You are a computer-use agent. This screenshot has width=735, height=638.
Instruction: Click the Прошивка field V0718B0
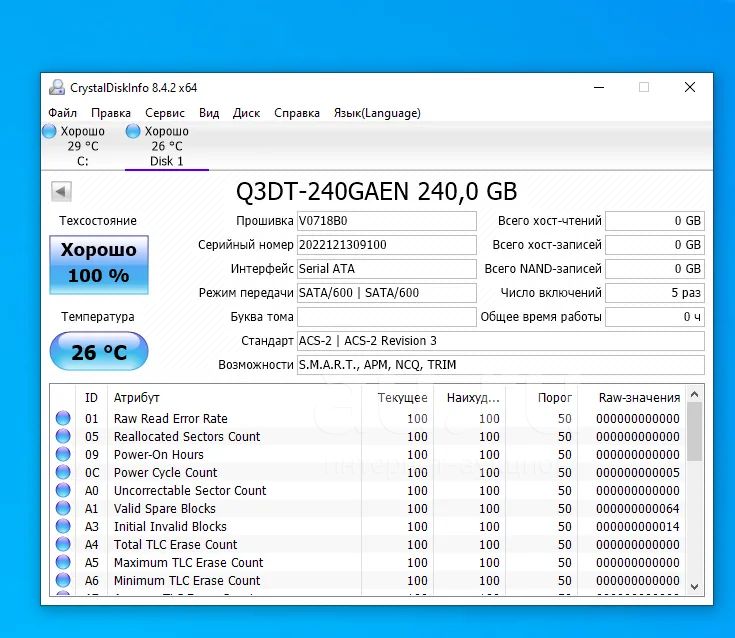pyautogui.click(x=387, y=221)
